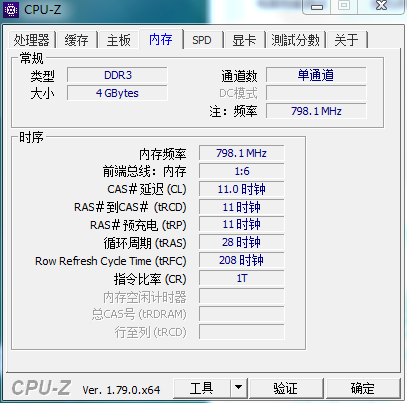The image size is (407, 403).
Task: Open the 关于 tab
Action: 346,40
